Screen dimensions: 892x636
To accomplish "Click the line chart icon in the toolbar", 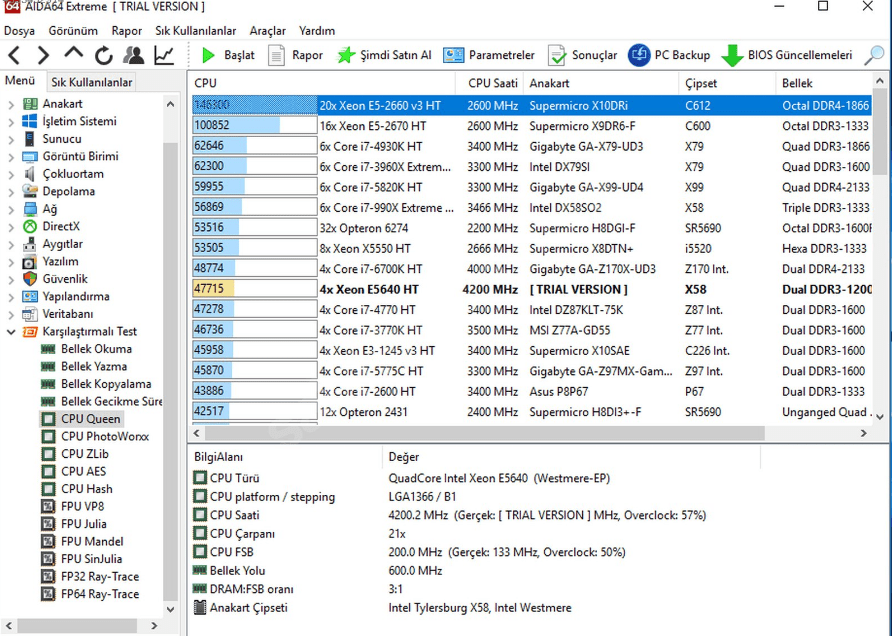I will pyautogui.click(x=165, y=55).
